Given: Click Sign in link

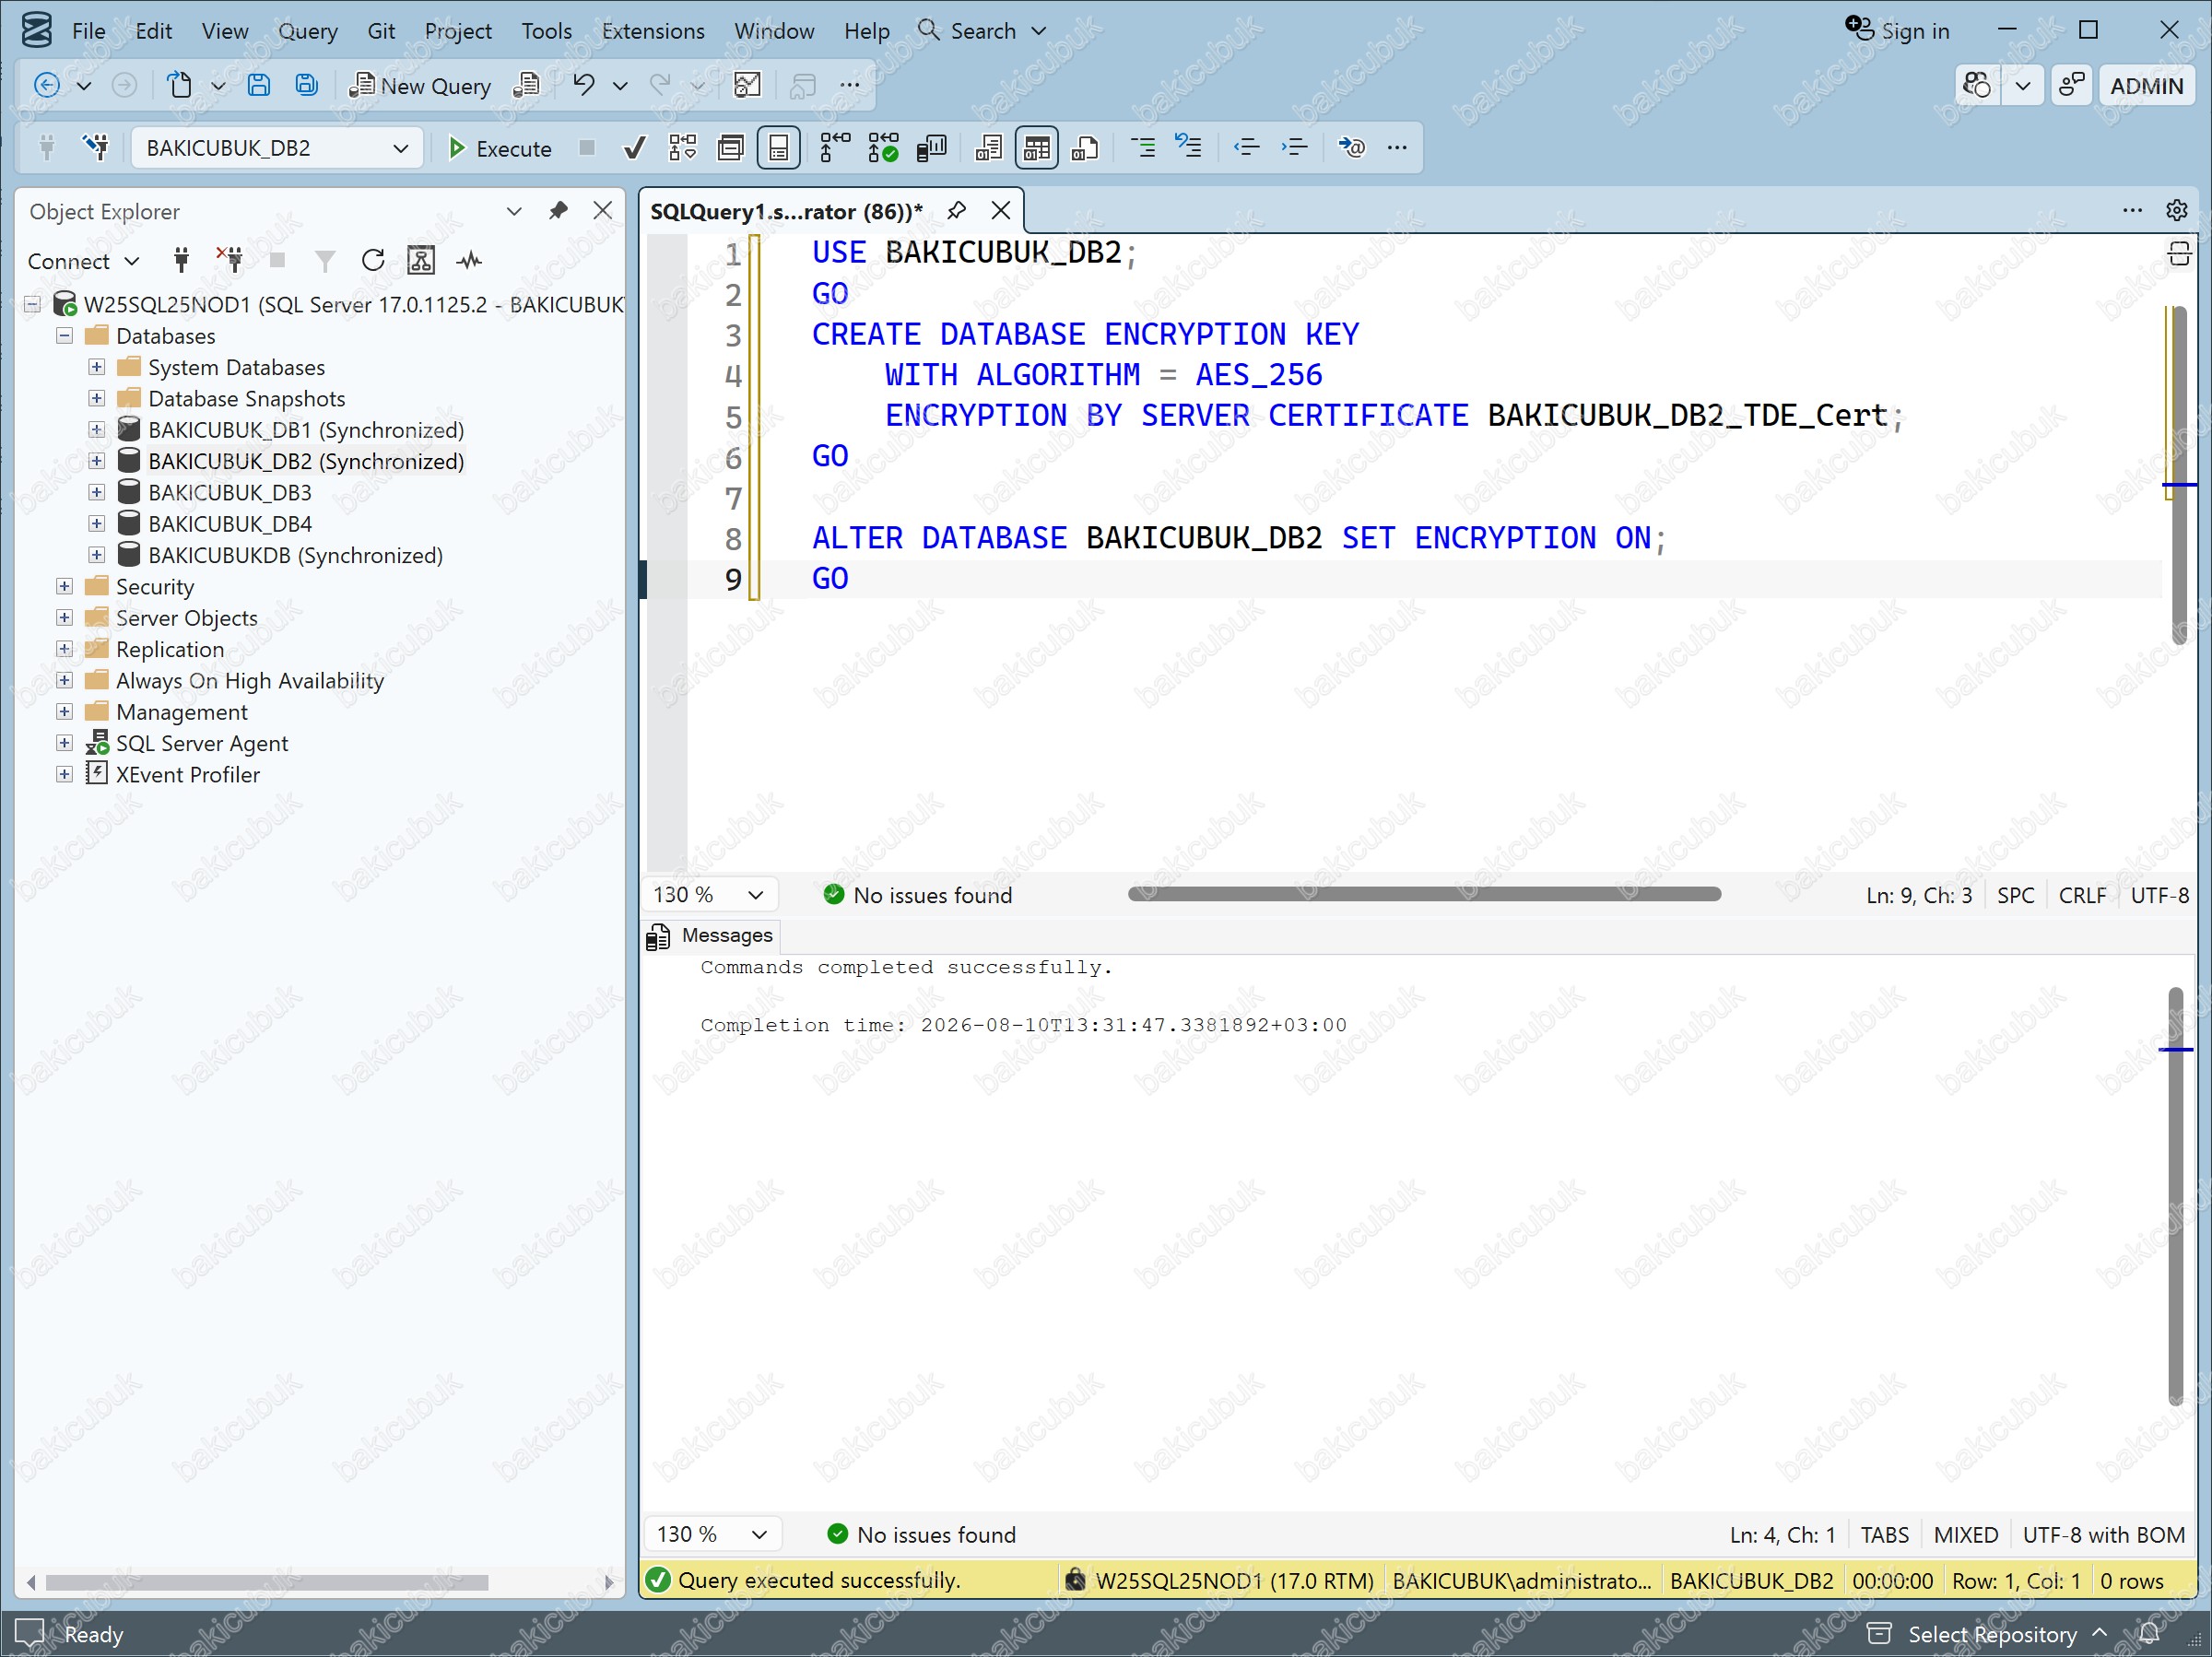Looking at the screenshot, I should point(1897,31).
